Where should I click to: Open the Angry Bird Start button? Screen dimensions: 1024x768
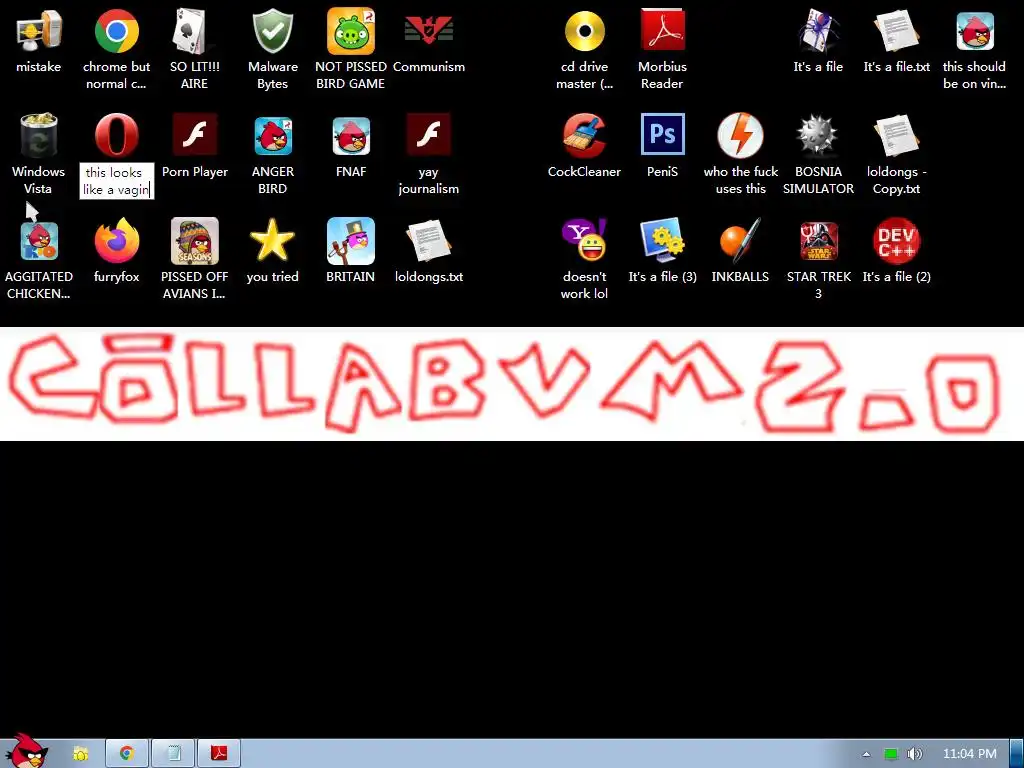point(27,751)
